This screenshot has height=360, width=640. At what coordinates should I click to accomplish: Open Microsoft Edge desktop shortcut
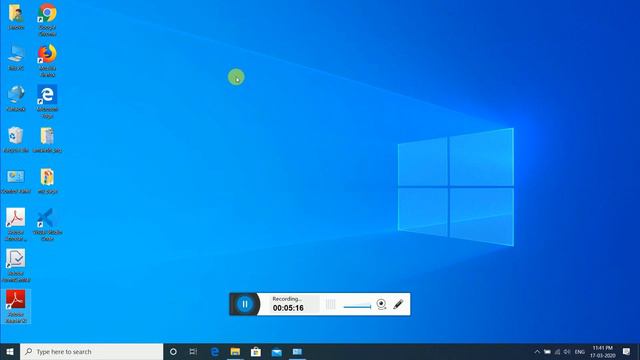[x=47, y=102]
